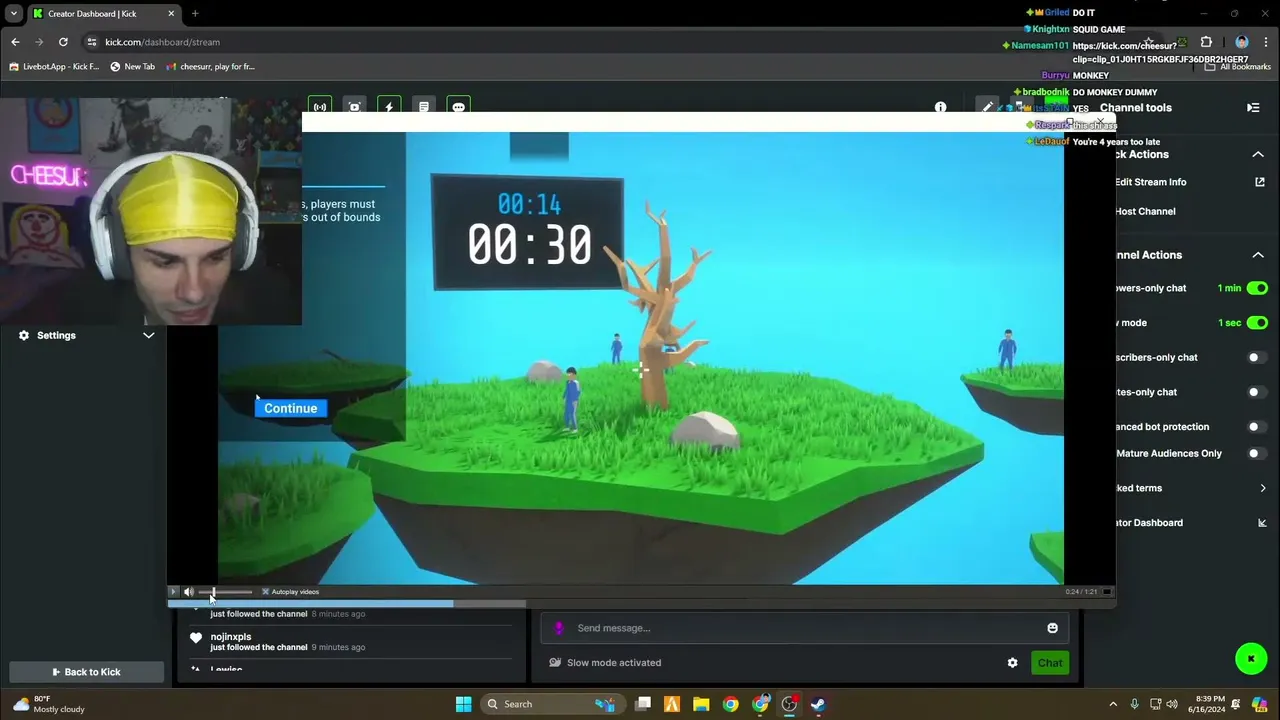Click the green round floating button
This screenshot has width=1280, height=720.
(x=1251, y=658)
